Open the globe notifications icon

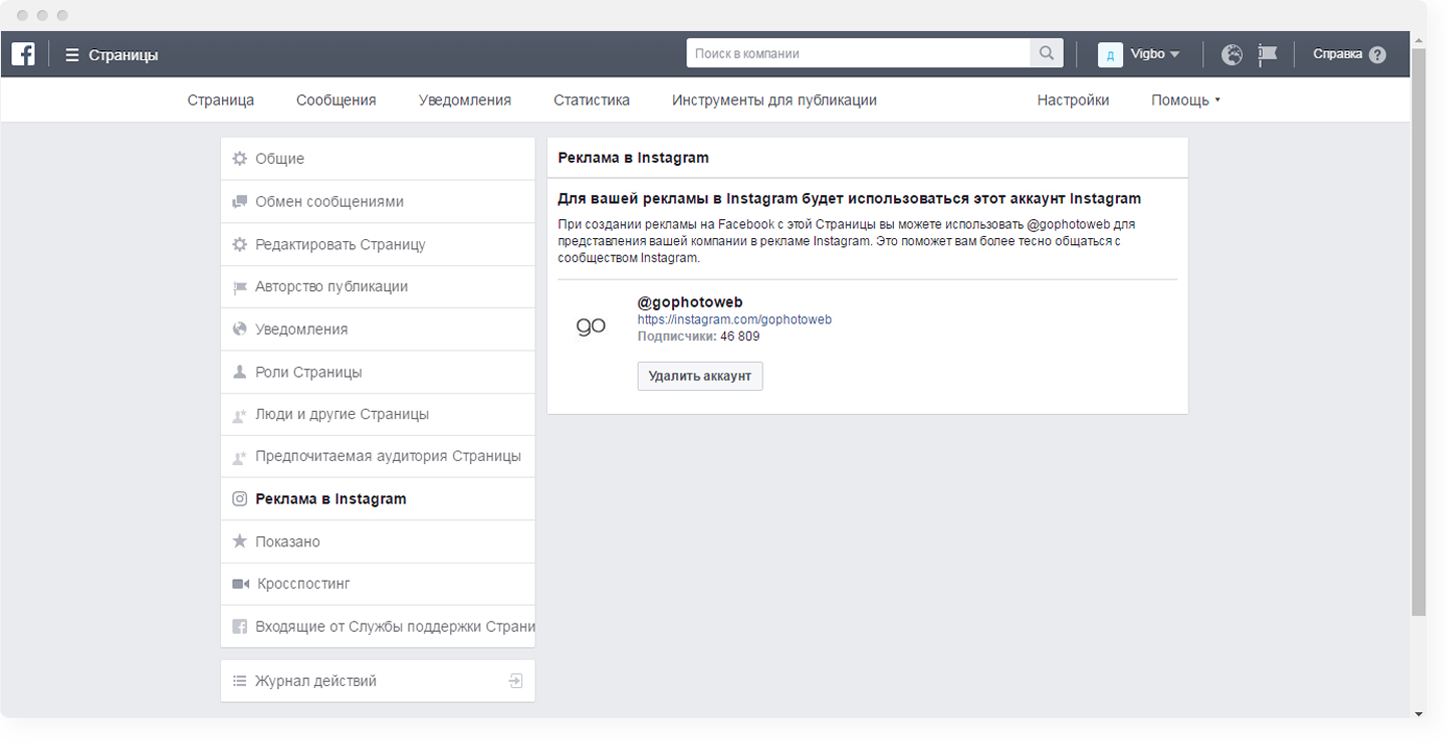[x=1232, y=55]
